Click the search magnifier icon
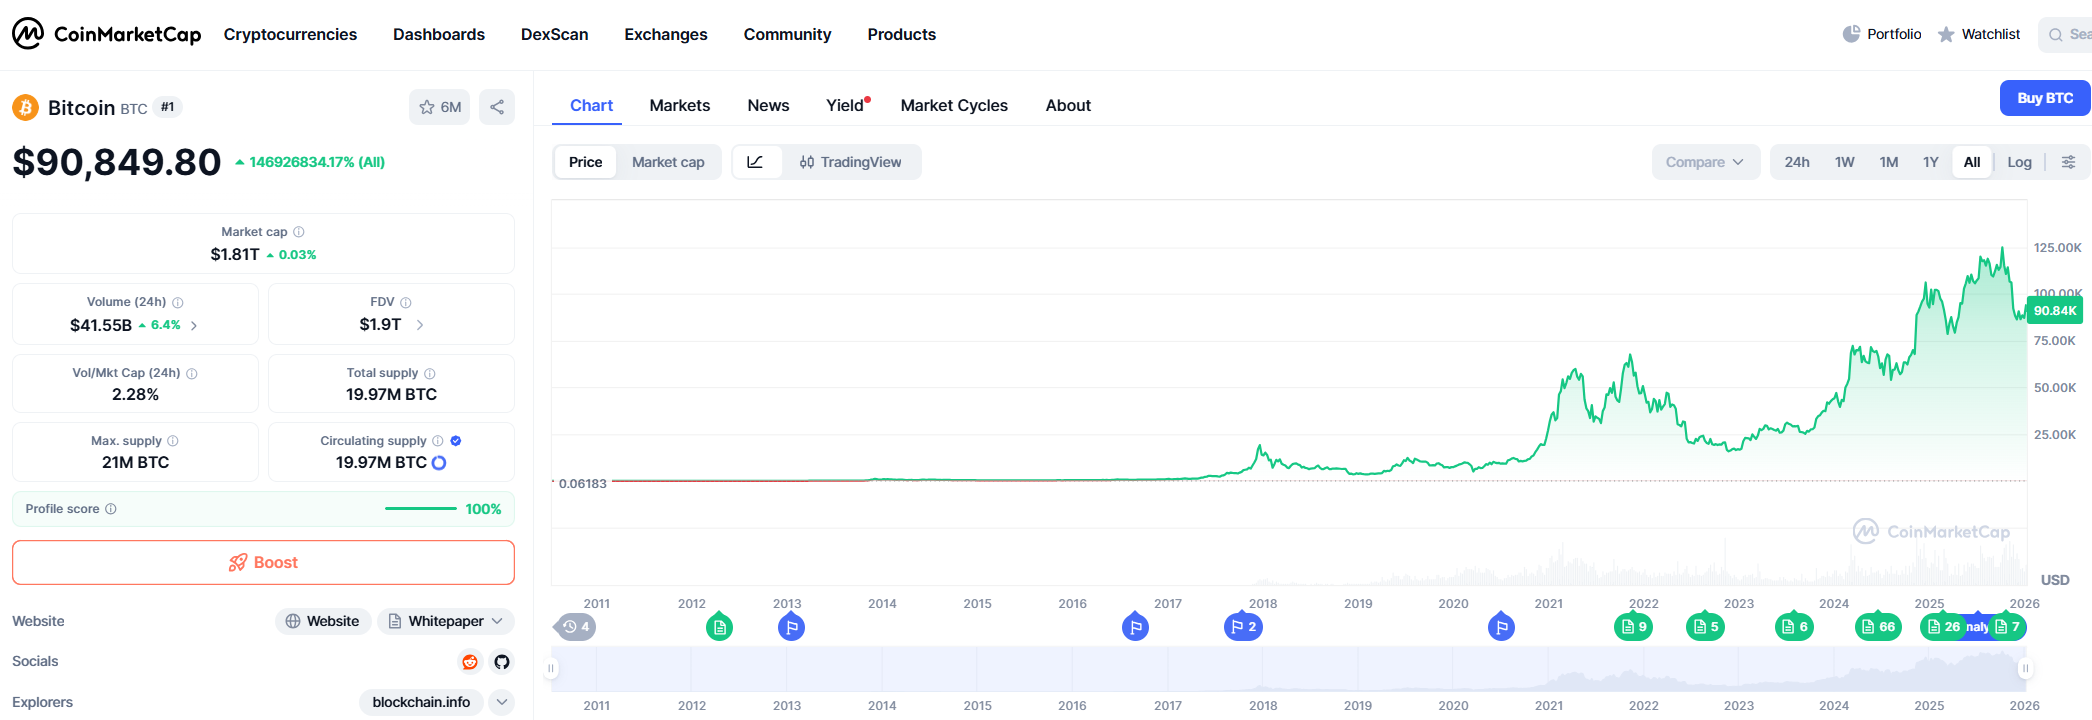The image size is (2092, 720). click(x=2056, y=35)
